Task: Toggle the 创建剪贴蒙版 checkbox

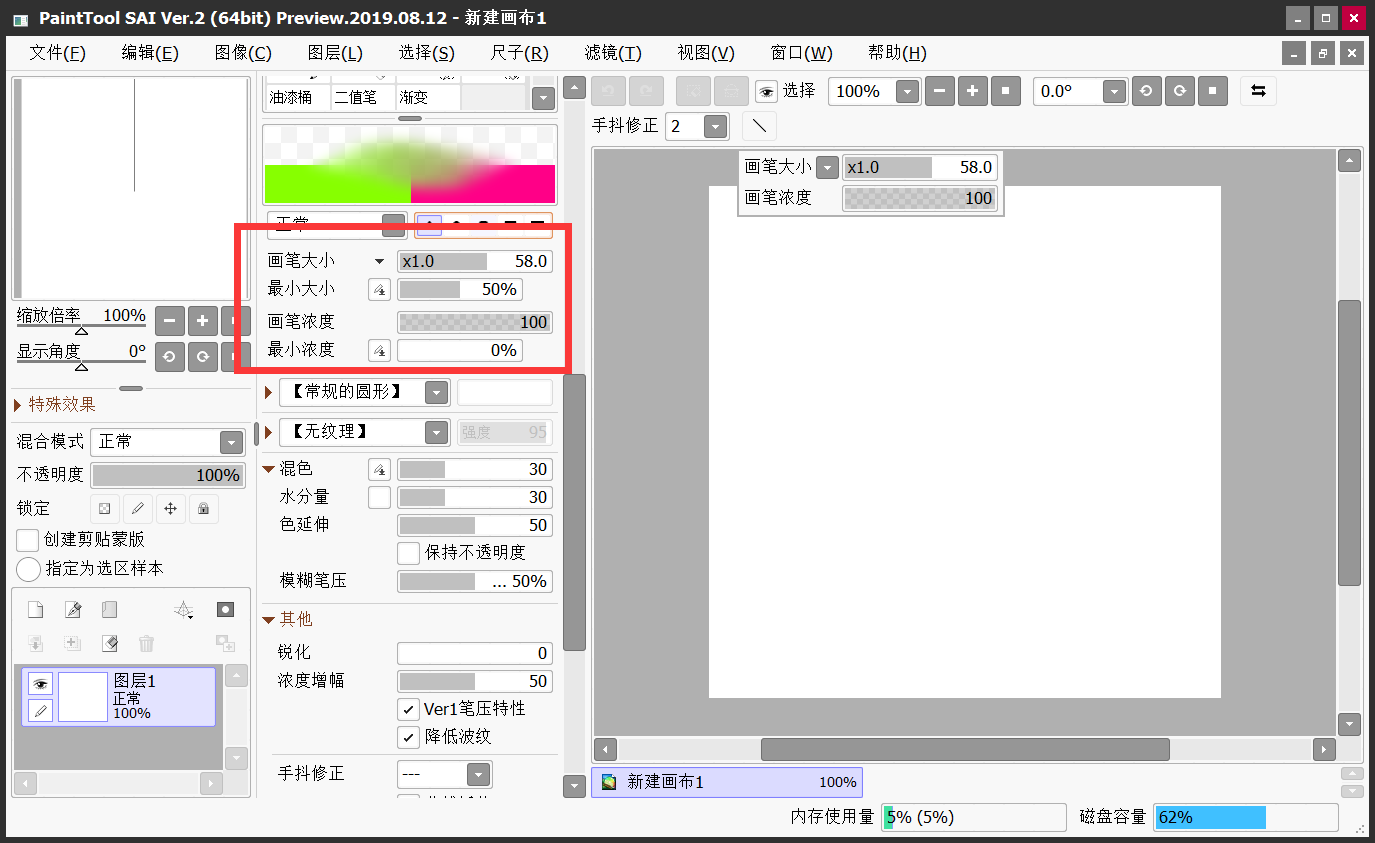Action: (x=28, y=540)
